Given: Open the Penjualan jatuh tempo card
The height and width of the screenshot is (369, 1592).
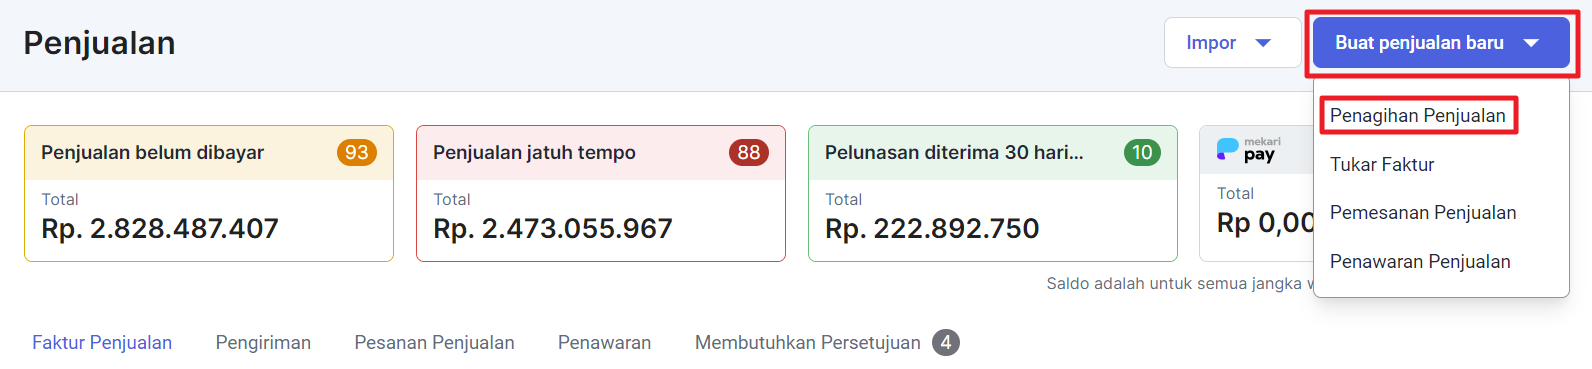Looking at the screenshot, I should pyautogui.click(x=601, y=194).
